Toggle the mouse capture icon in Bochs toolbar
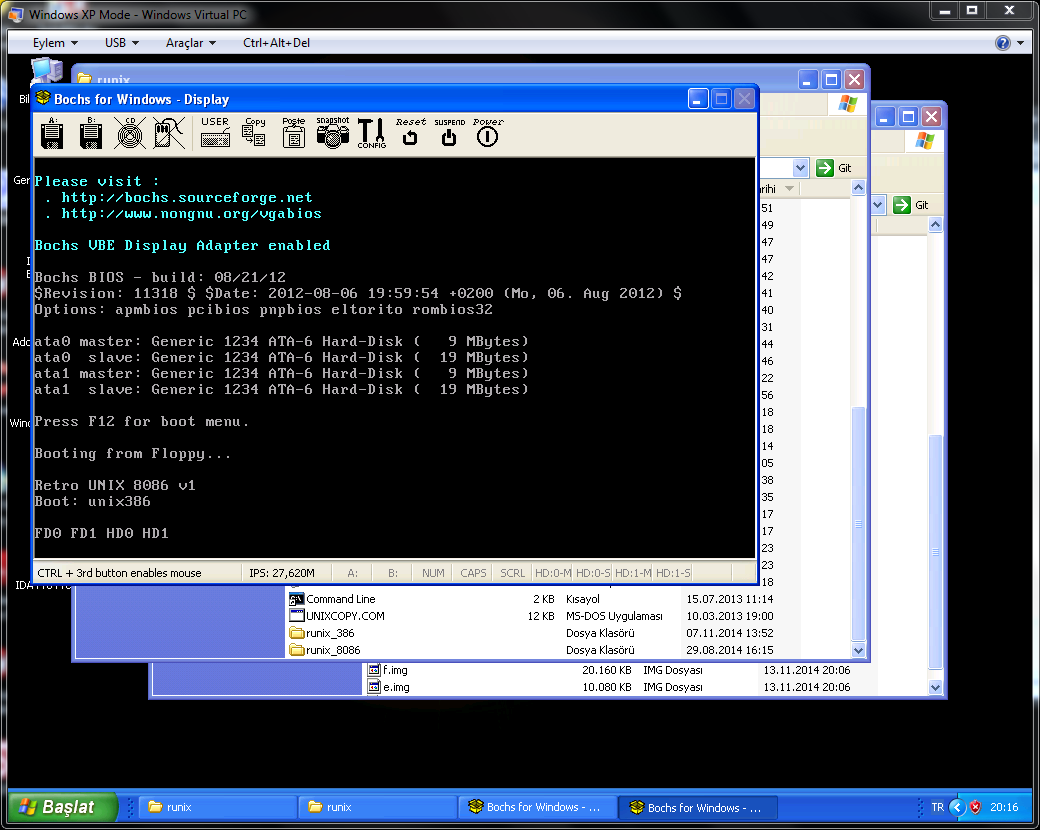Screen dimensions: 1040x830 (x=169, y=133)
